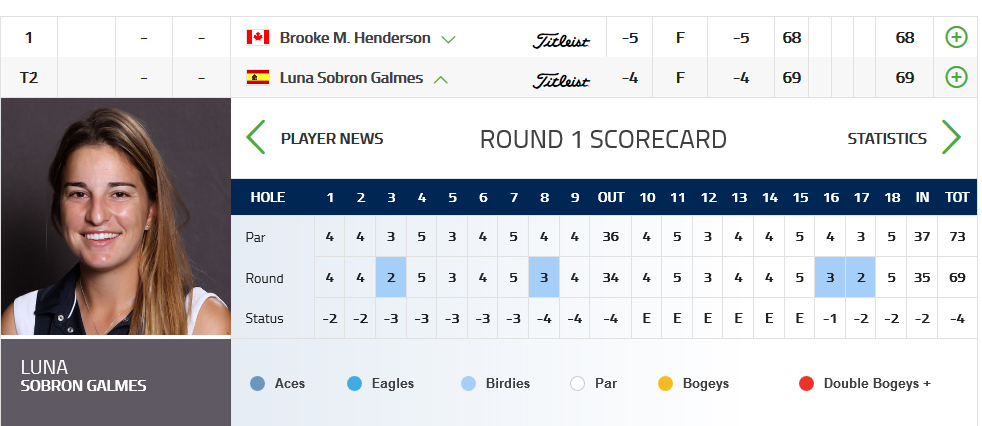Click the birdie score on hole 3
This screenshot has height=426, width=982.
click(391, 278)
